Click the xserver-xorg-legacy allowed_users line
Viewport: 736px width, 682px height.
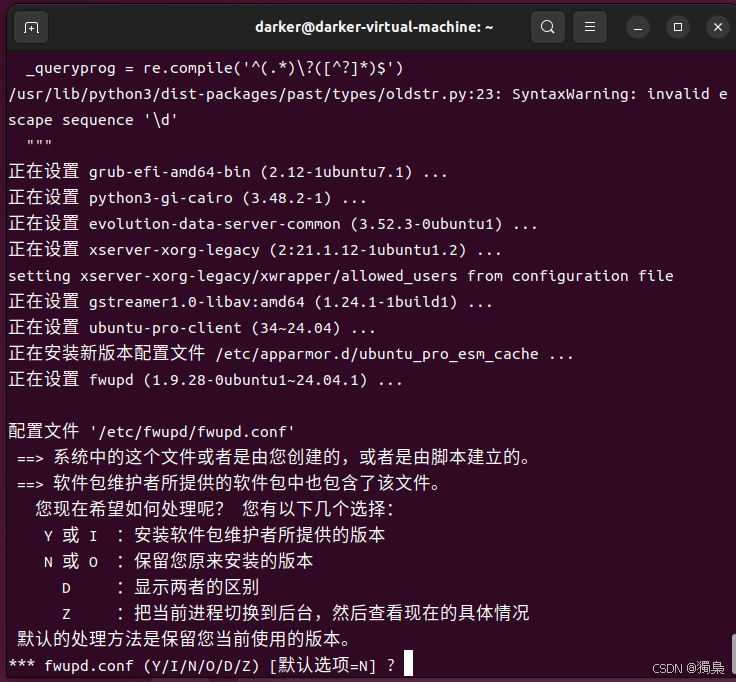pos(341,276)
